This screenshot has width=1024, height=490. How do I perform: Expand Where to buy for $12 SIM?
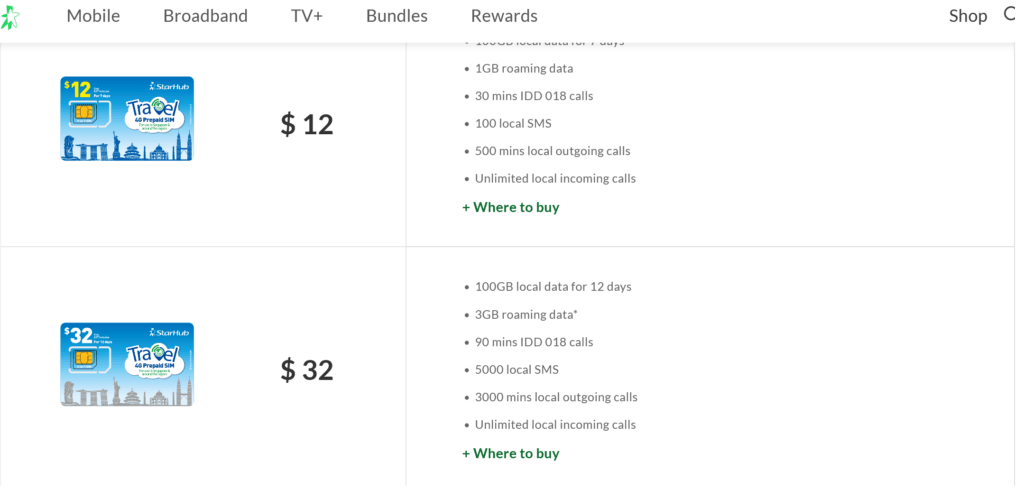pos(511,207)
